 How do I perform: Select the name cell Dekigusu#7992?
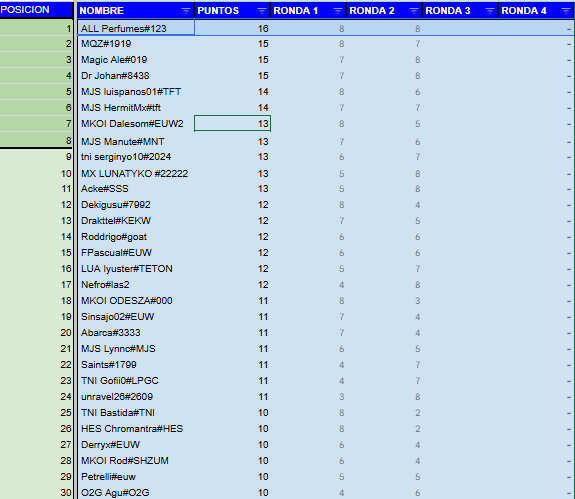tap(136, 205)
